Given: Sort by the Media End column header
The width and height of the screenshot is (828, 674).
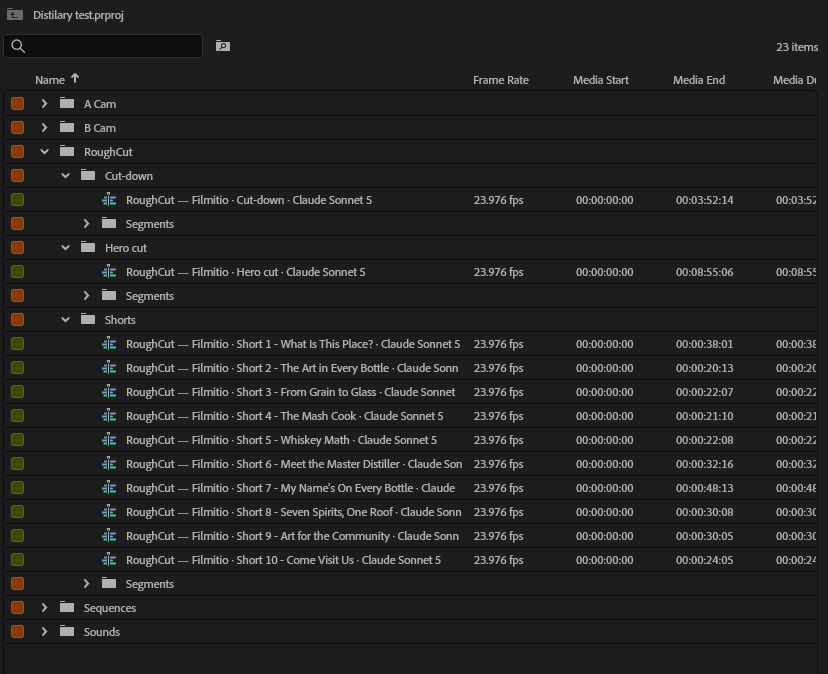Looking at the screenshot, I should pyautogui.click(x=699, y=80).
